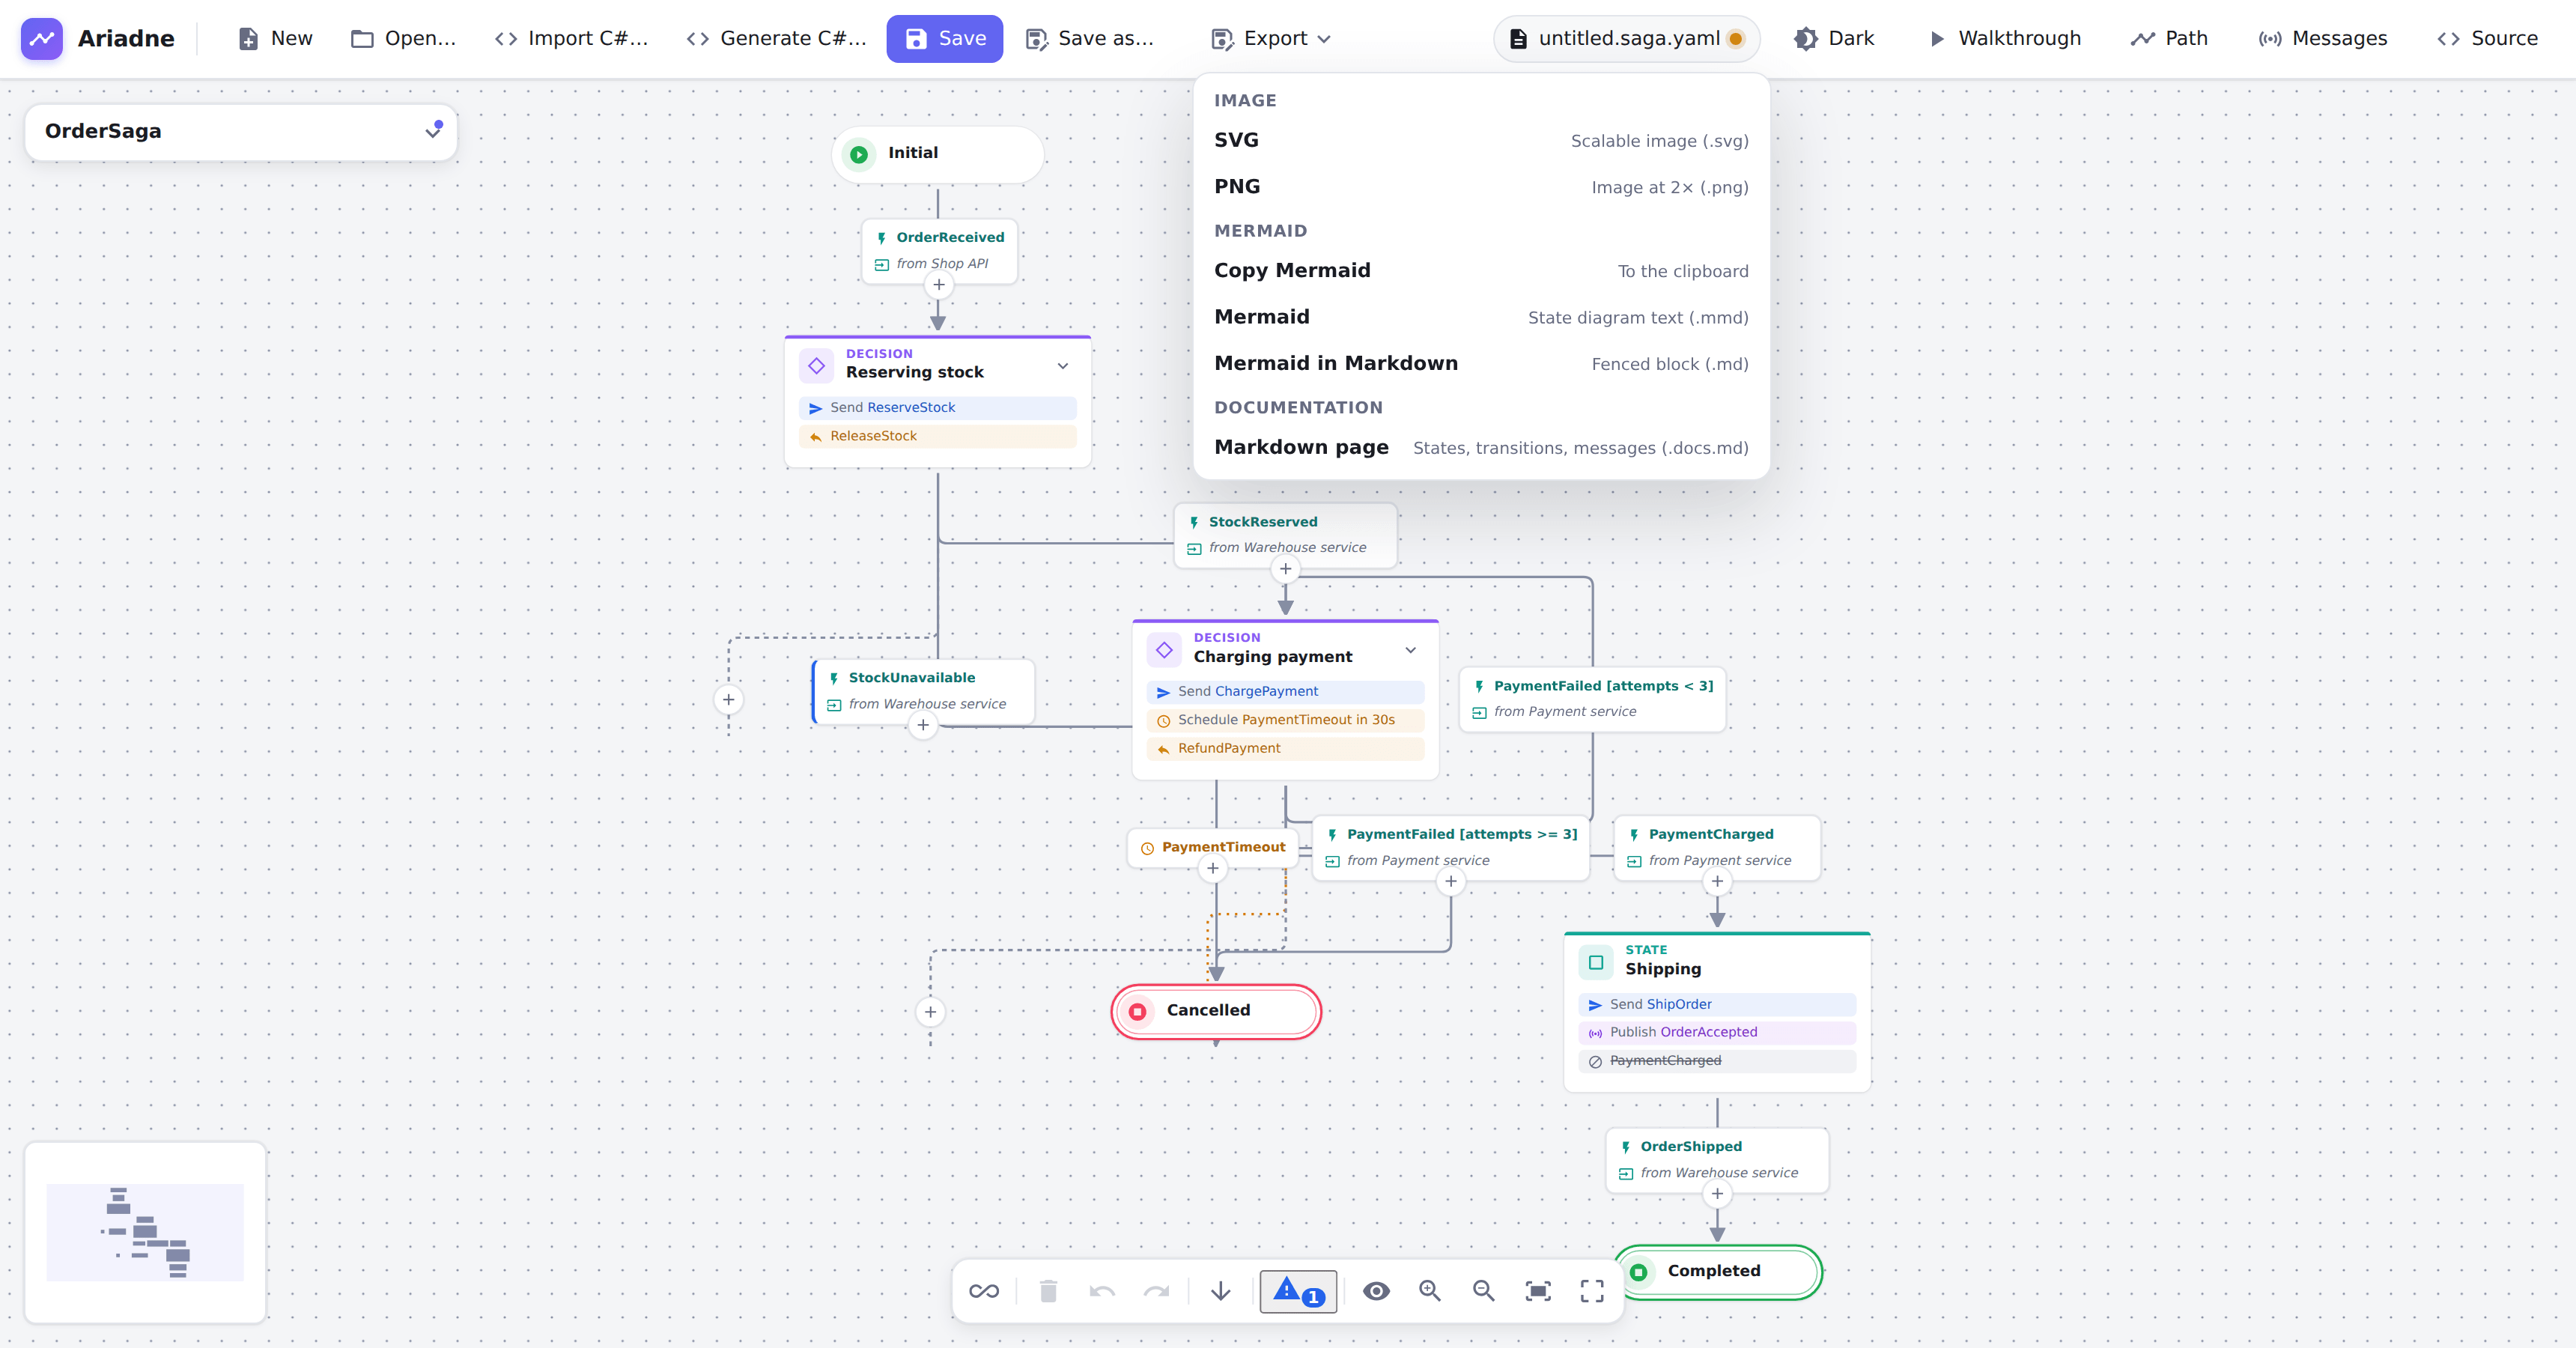
Task: Click the fullscreen icon in bottom toolbar
Action: coord(1592,1291)
